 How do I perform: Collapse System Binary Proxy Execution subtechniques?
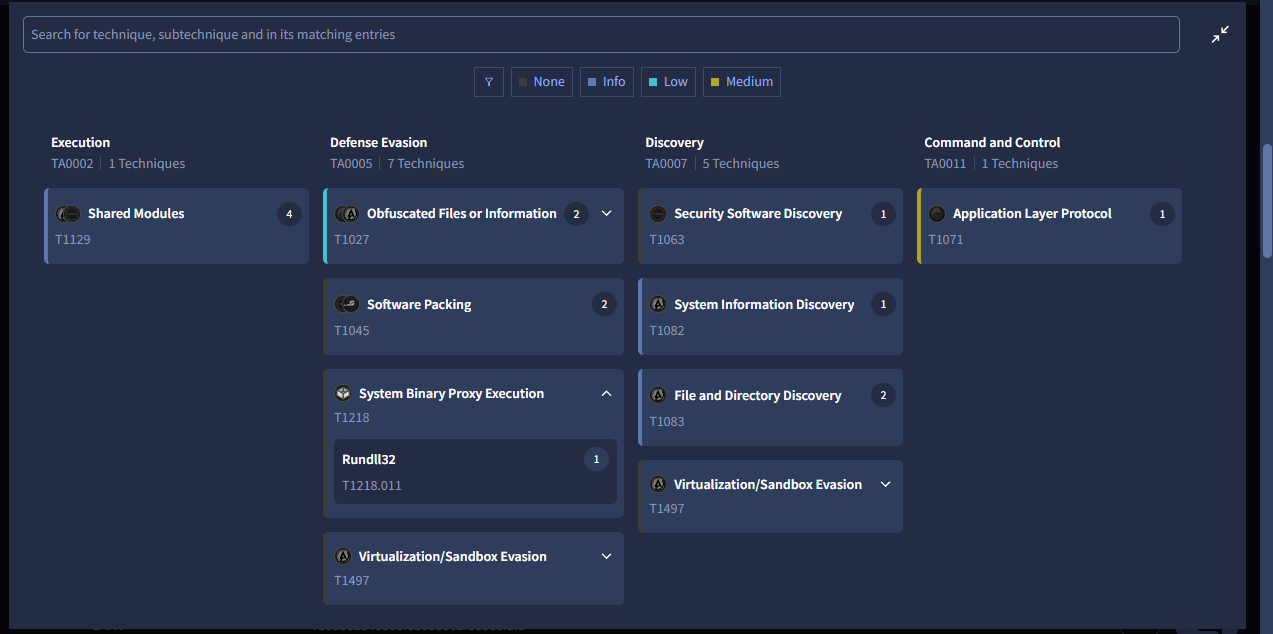pyautogui.click(x=606, y=394)
